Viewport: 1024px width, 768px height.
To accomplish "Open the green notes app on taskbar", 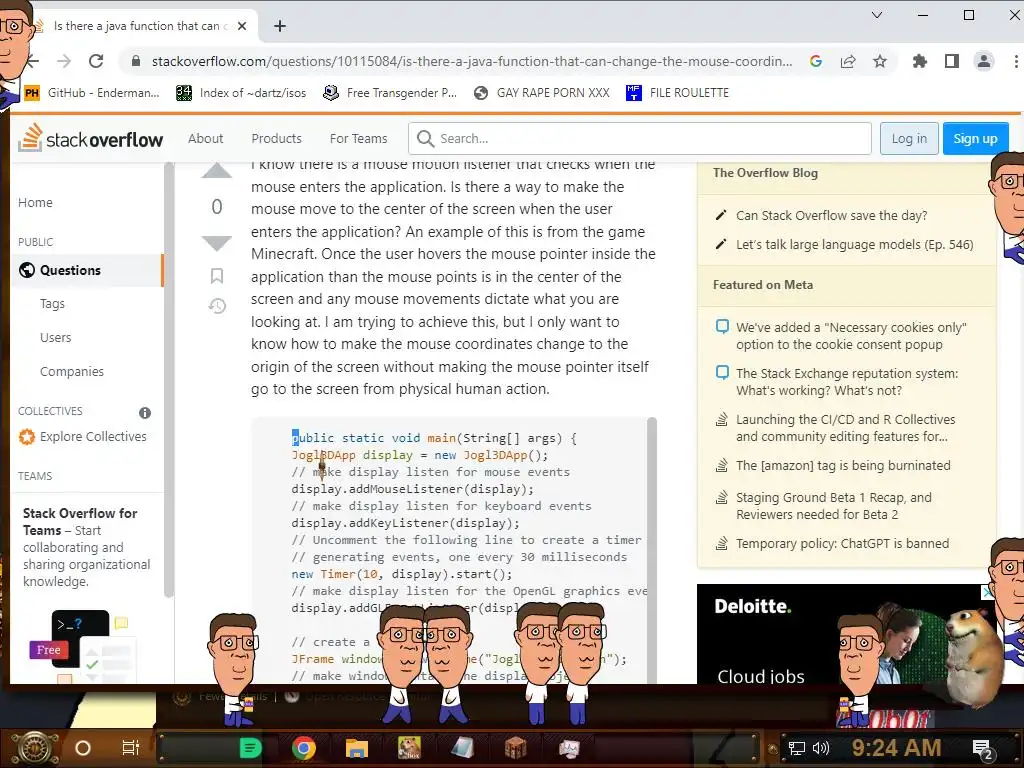I will (x=250, y=748).
